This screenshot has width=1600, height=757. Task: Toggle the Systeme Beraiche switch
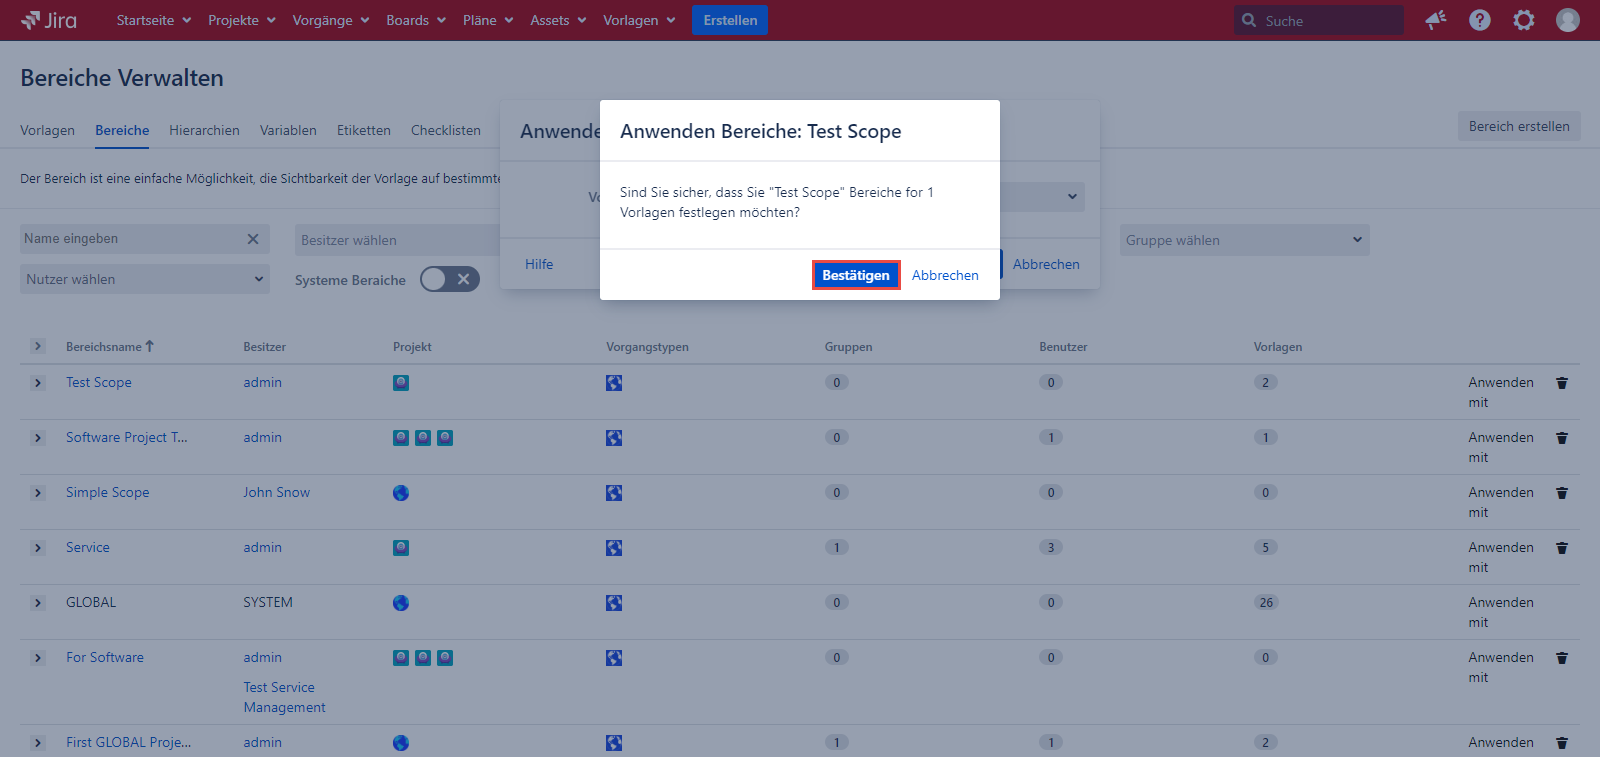(x=449, y=280)
